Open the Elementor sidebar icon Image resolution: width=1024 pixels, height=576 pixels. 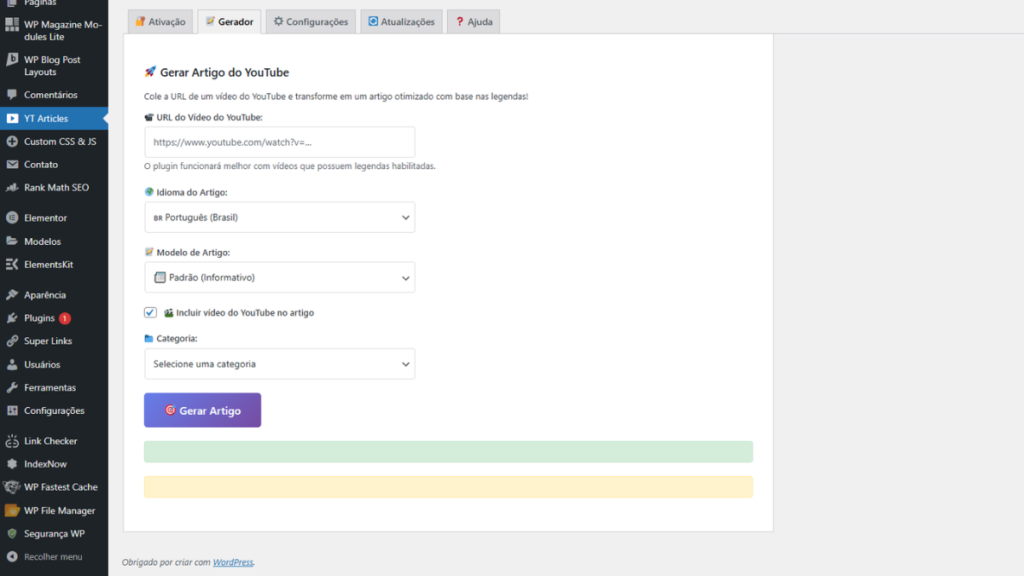coord(12,217)
